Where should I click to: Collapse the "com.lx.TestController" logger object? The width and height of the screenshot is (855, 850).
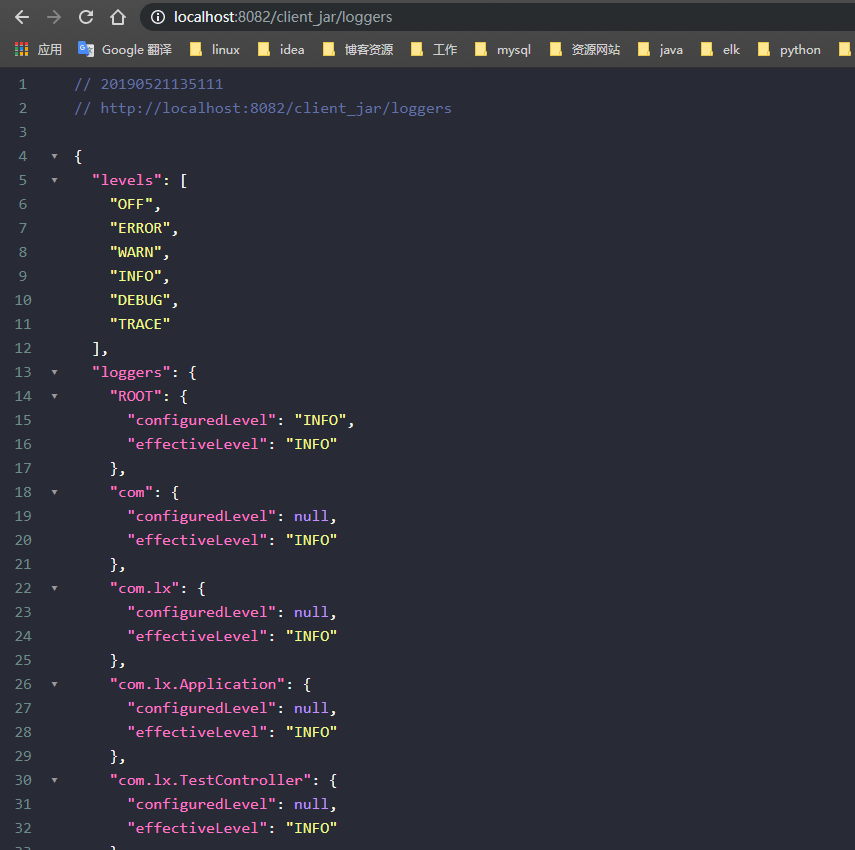point(55,780)
